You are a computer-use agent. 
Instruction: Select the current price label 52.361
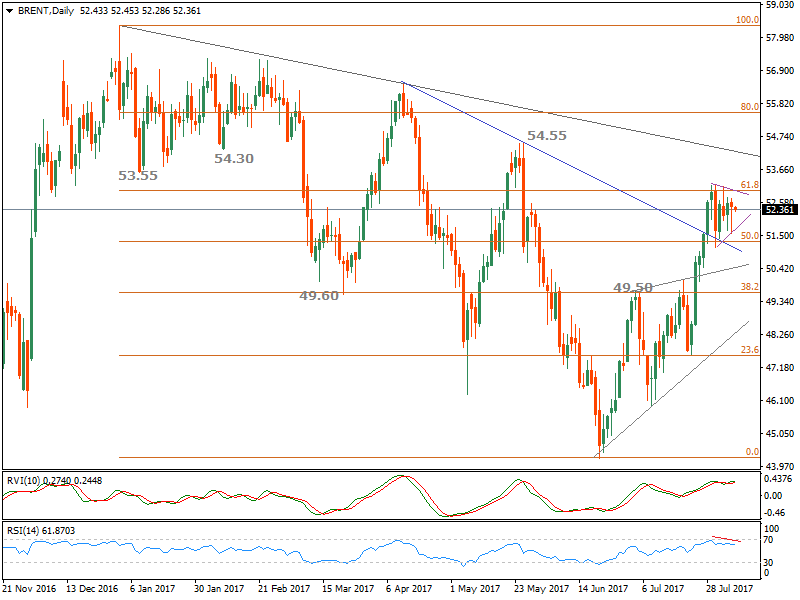[780, 210]
